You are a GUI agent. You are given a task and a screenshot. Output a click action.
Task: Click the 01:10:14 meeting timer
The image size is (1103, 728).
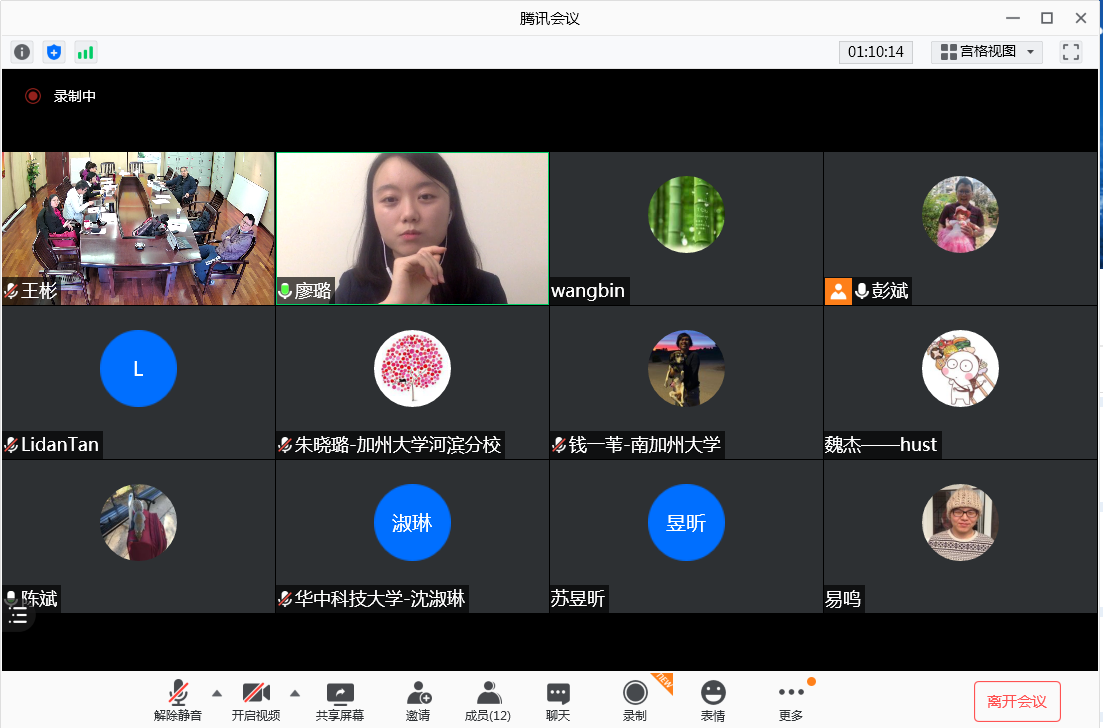(876, 52)
